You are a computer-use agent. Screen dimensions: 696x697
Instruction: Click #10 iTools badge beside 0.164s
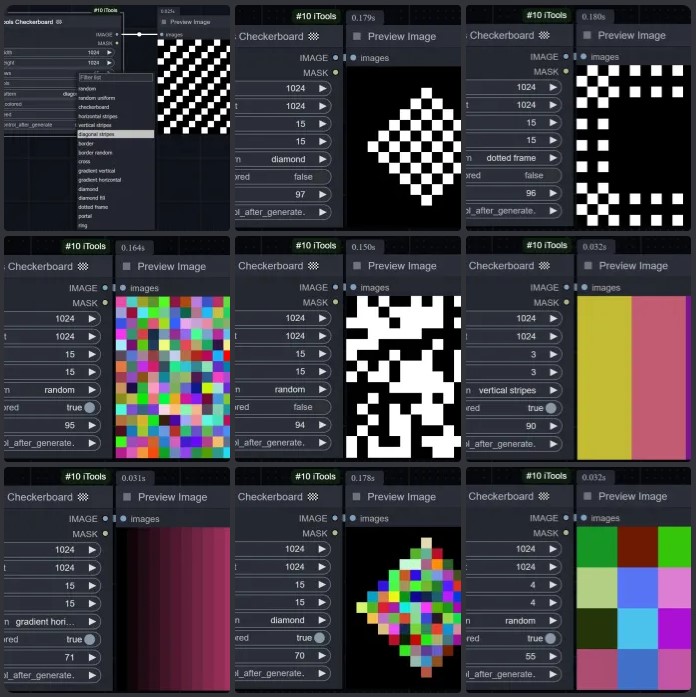pyautogui.click(x=86, y=246)
